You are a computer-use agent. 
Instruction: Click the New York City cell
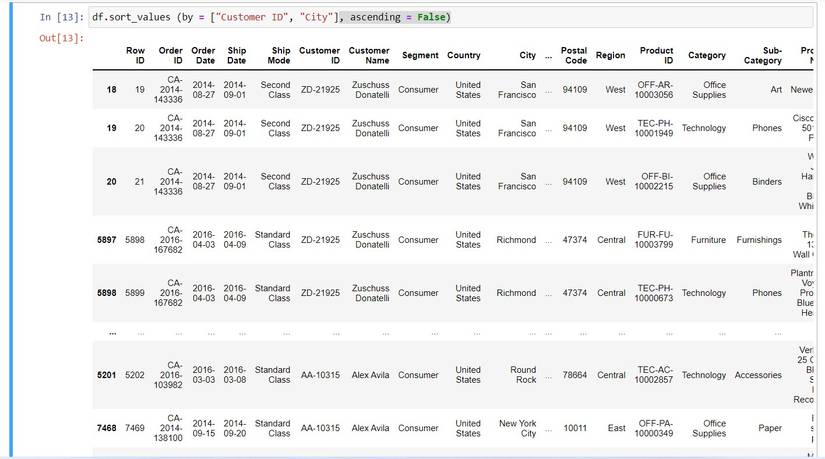point(518,428)
